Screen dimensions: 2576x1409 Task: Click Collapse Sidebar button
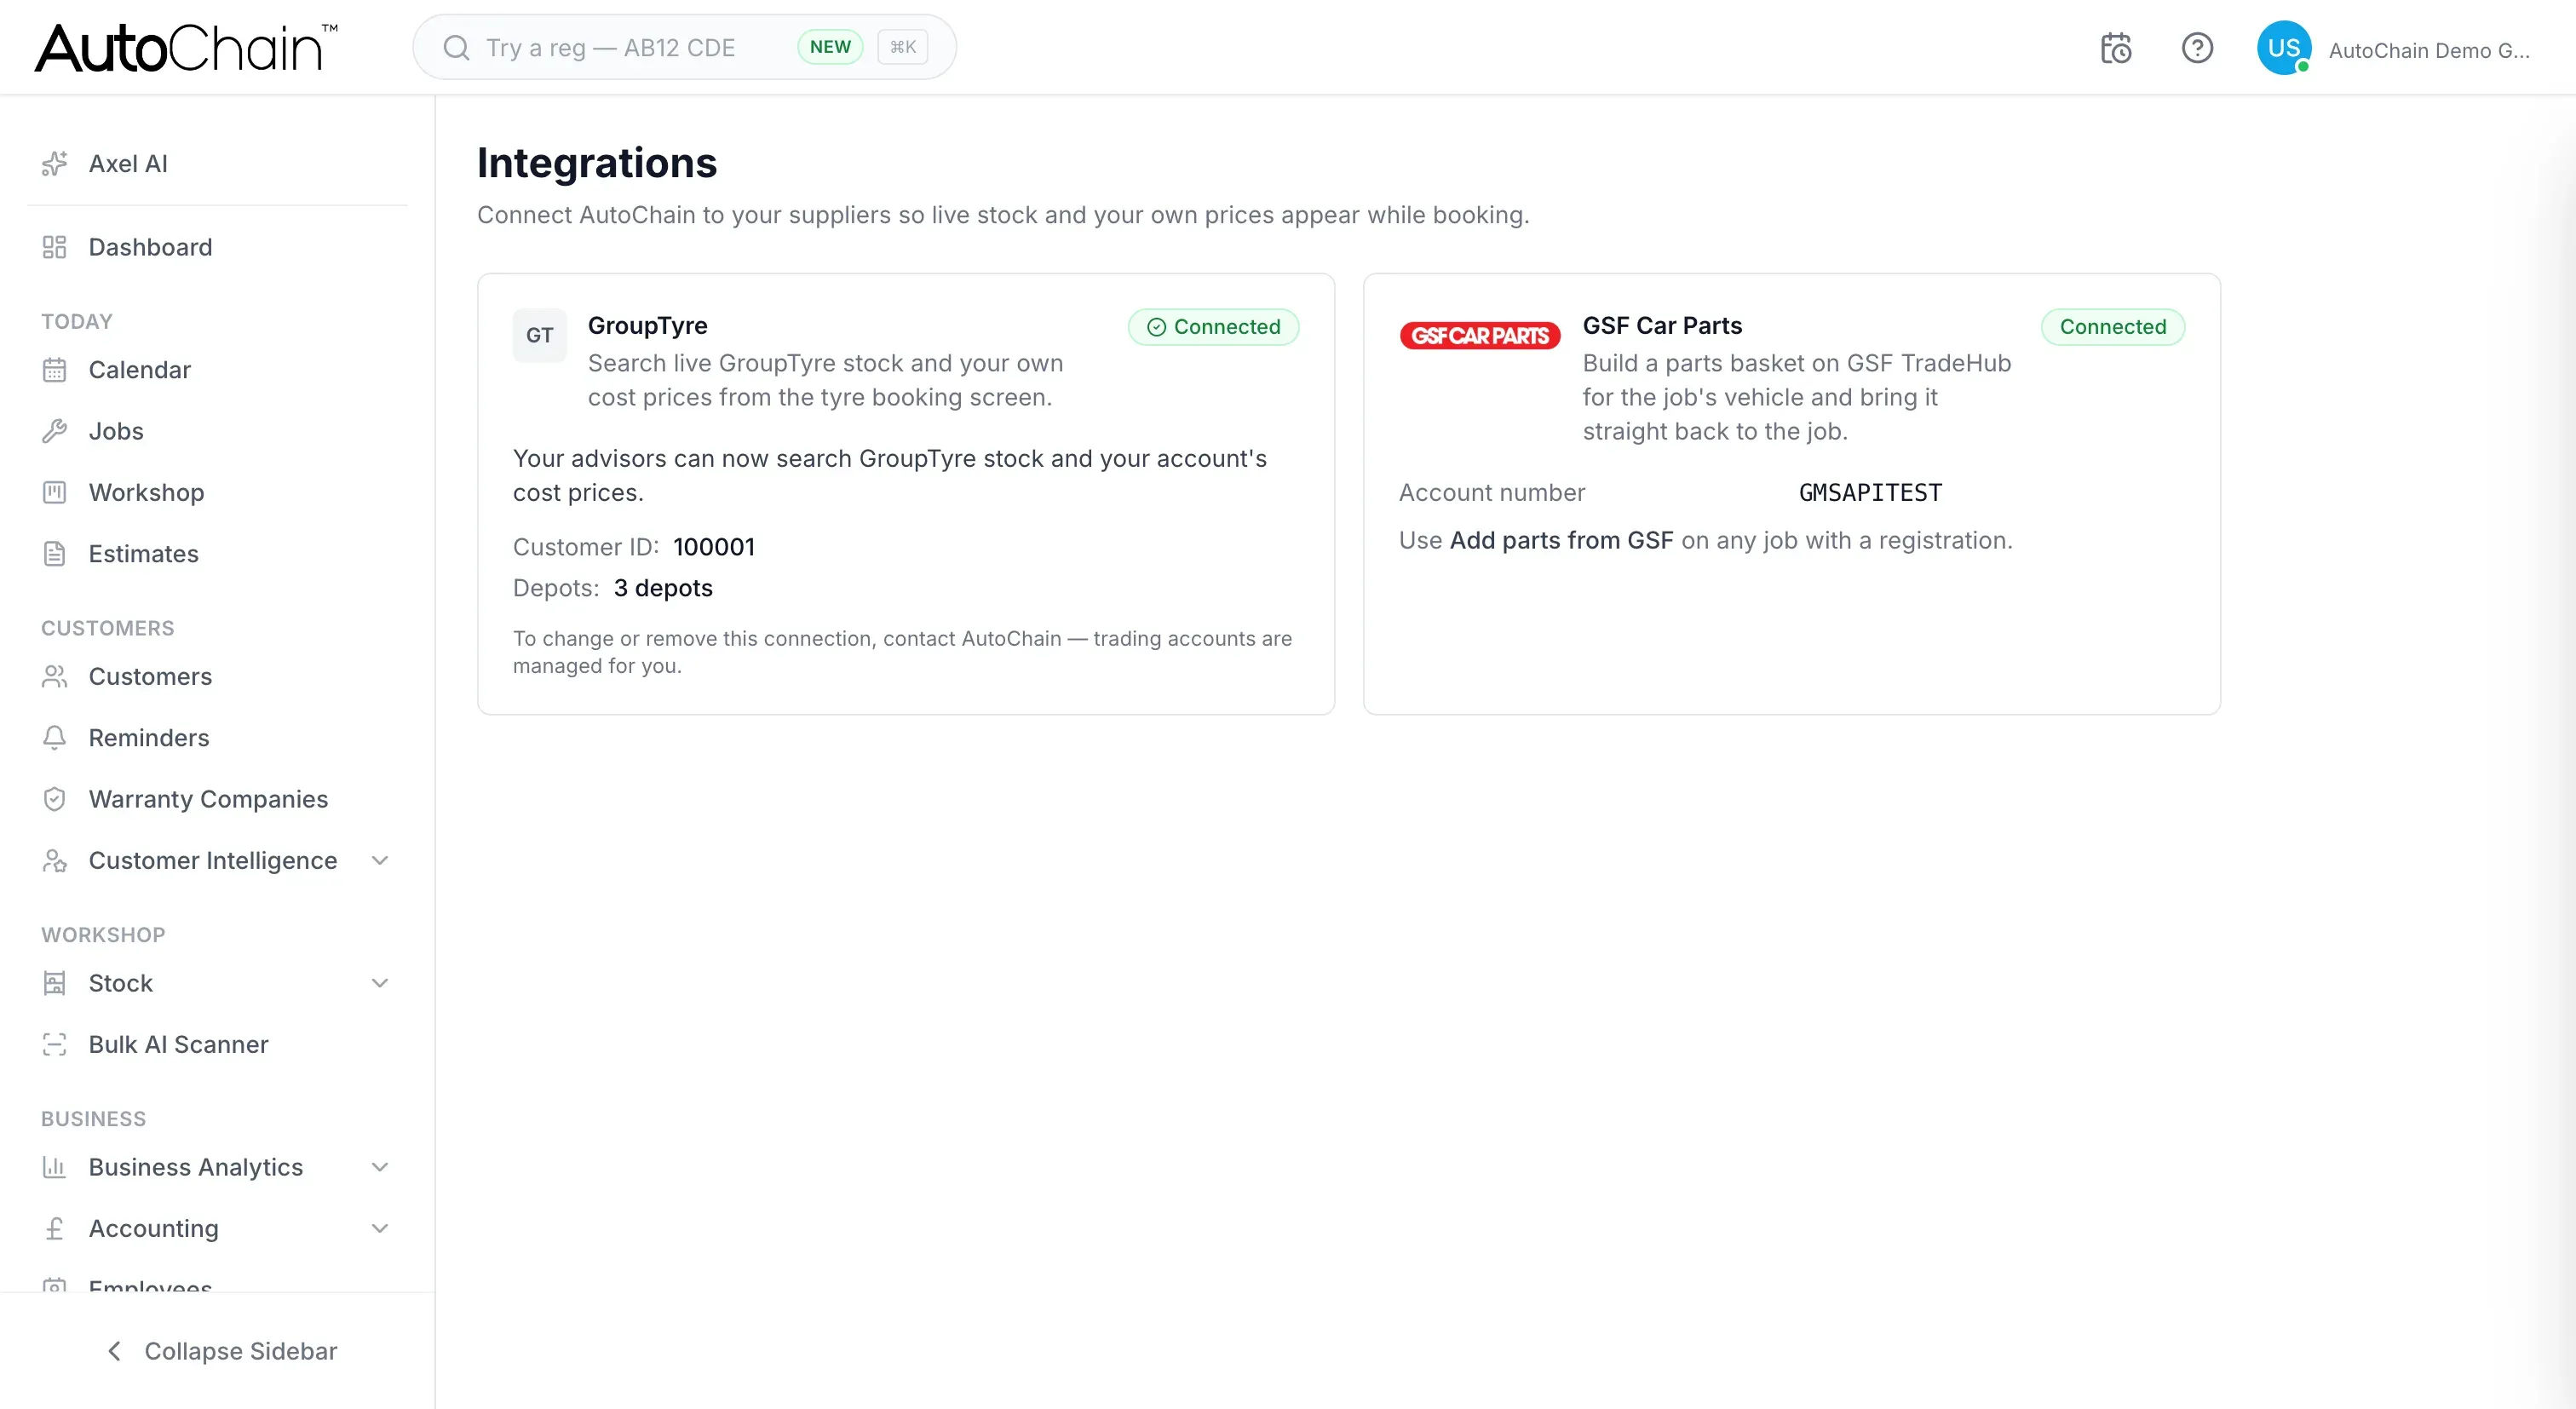coord(221,1351)
